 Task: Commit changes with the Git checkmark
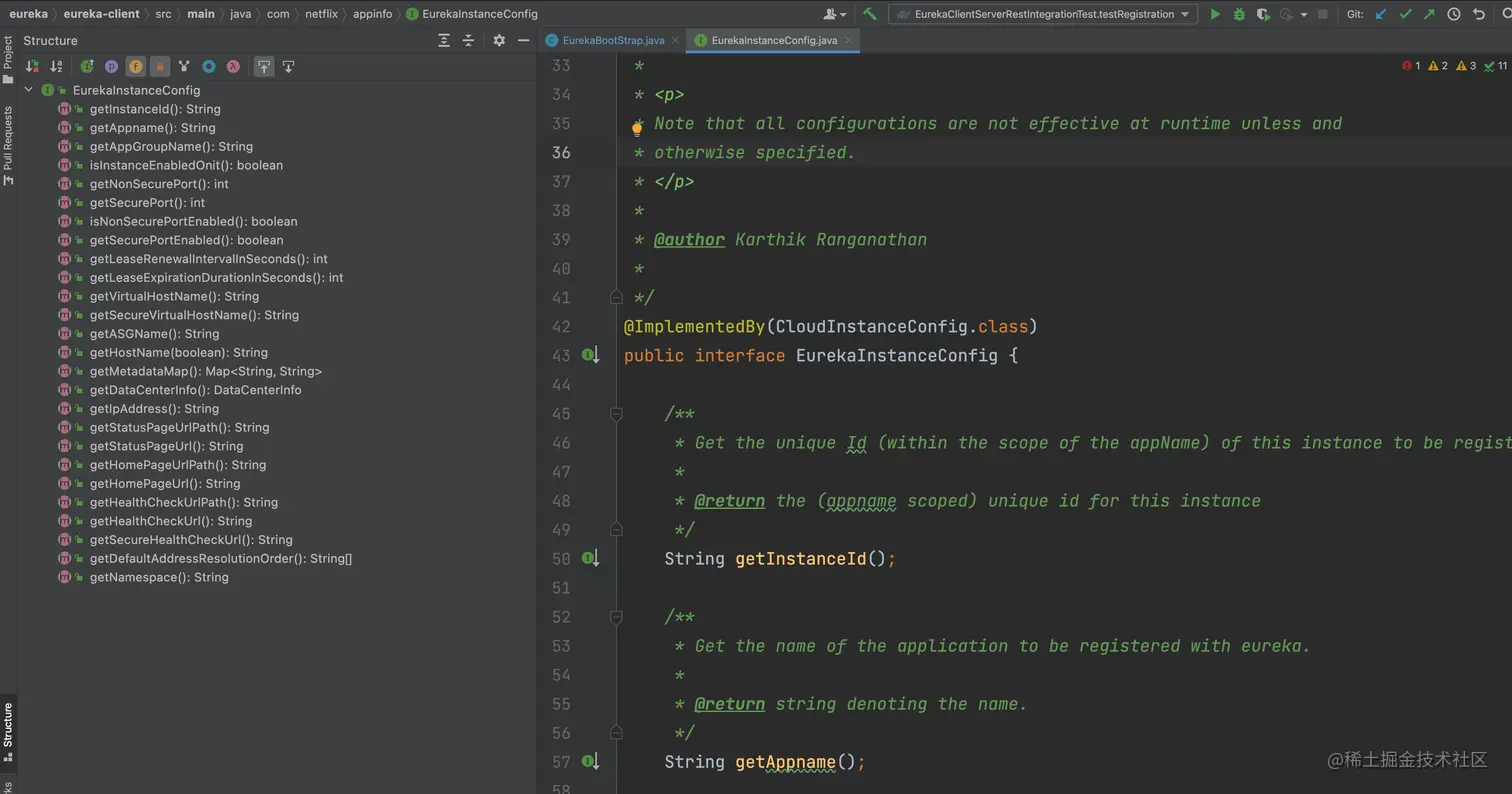1405,14
